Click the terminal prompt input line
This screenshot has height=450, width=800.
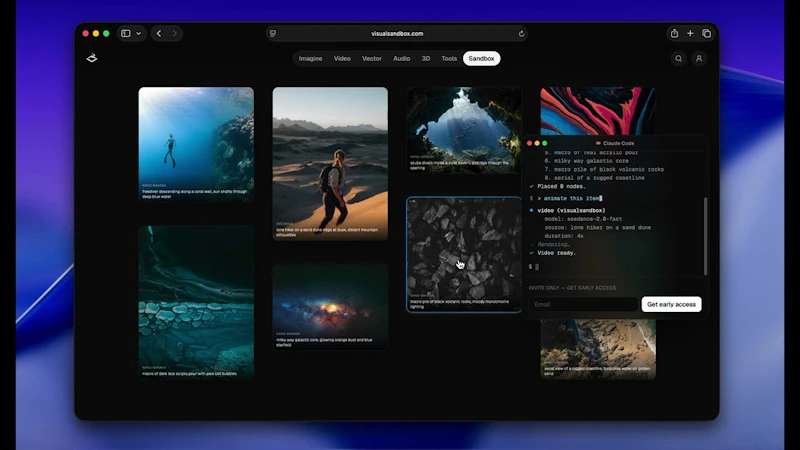615,267
